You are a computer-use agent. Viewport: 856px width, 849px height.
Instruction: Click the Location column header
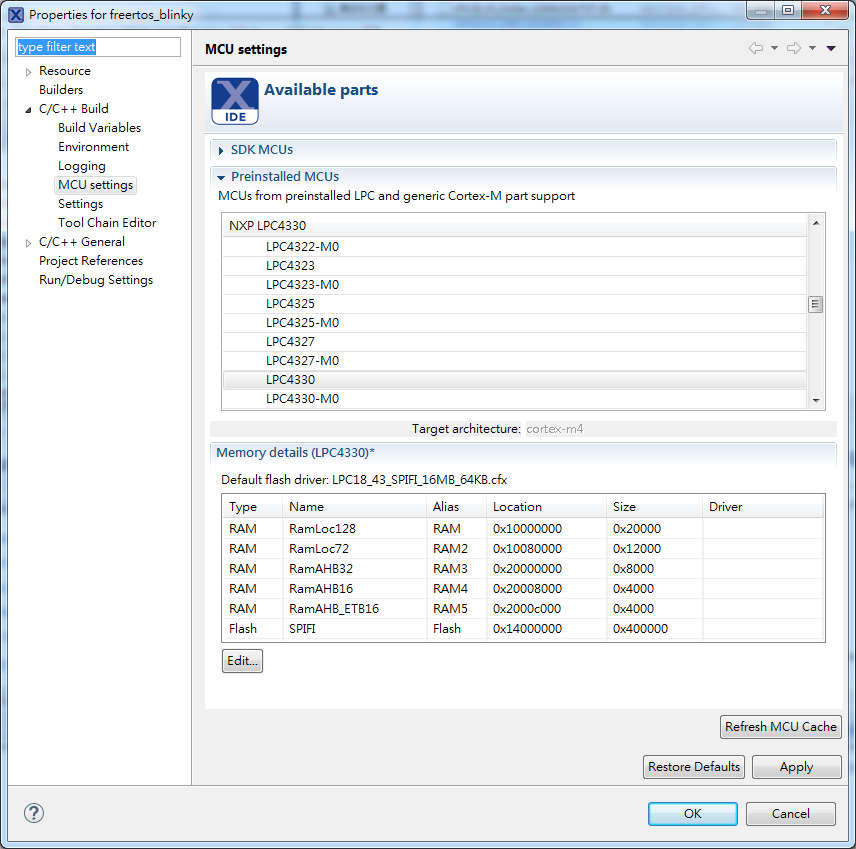tap(546, 507)
